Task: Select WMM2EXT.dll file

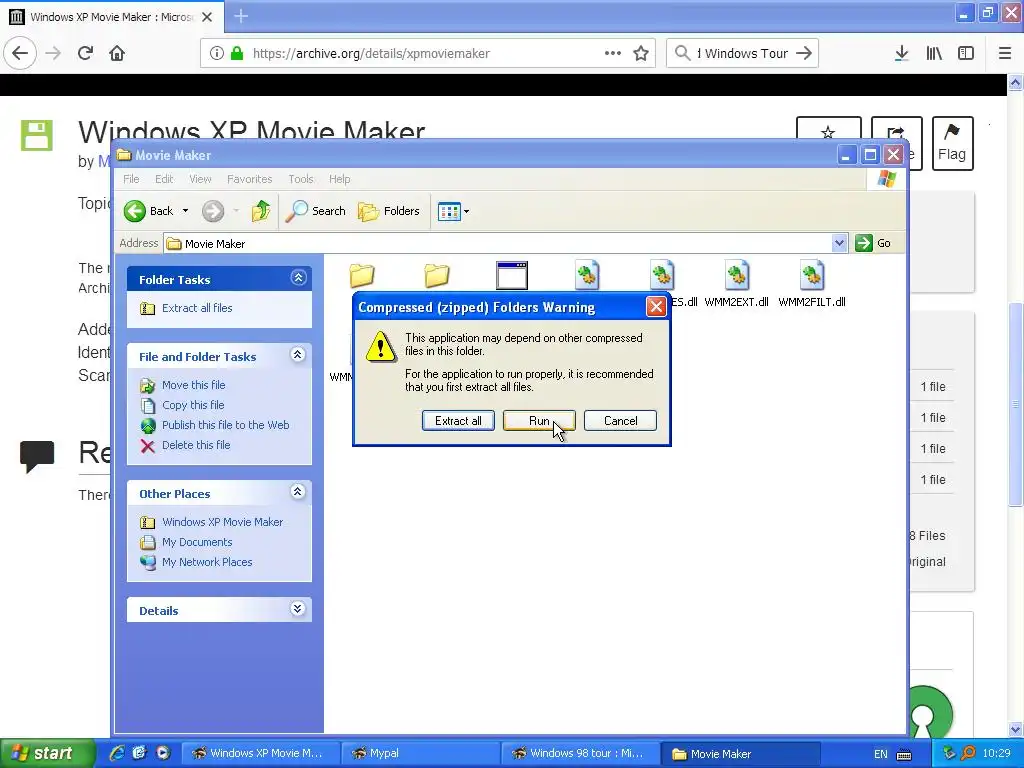Action: [x=737, y=285]
